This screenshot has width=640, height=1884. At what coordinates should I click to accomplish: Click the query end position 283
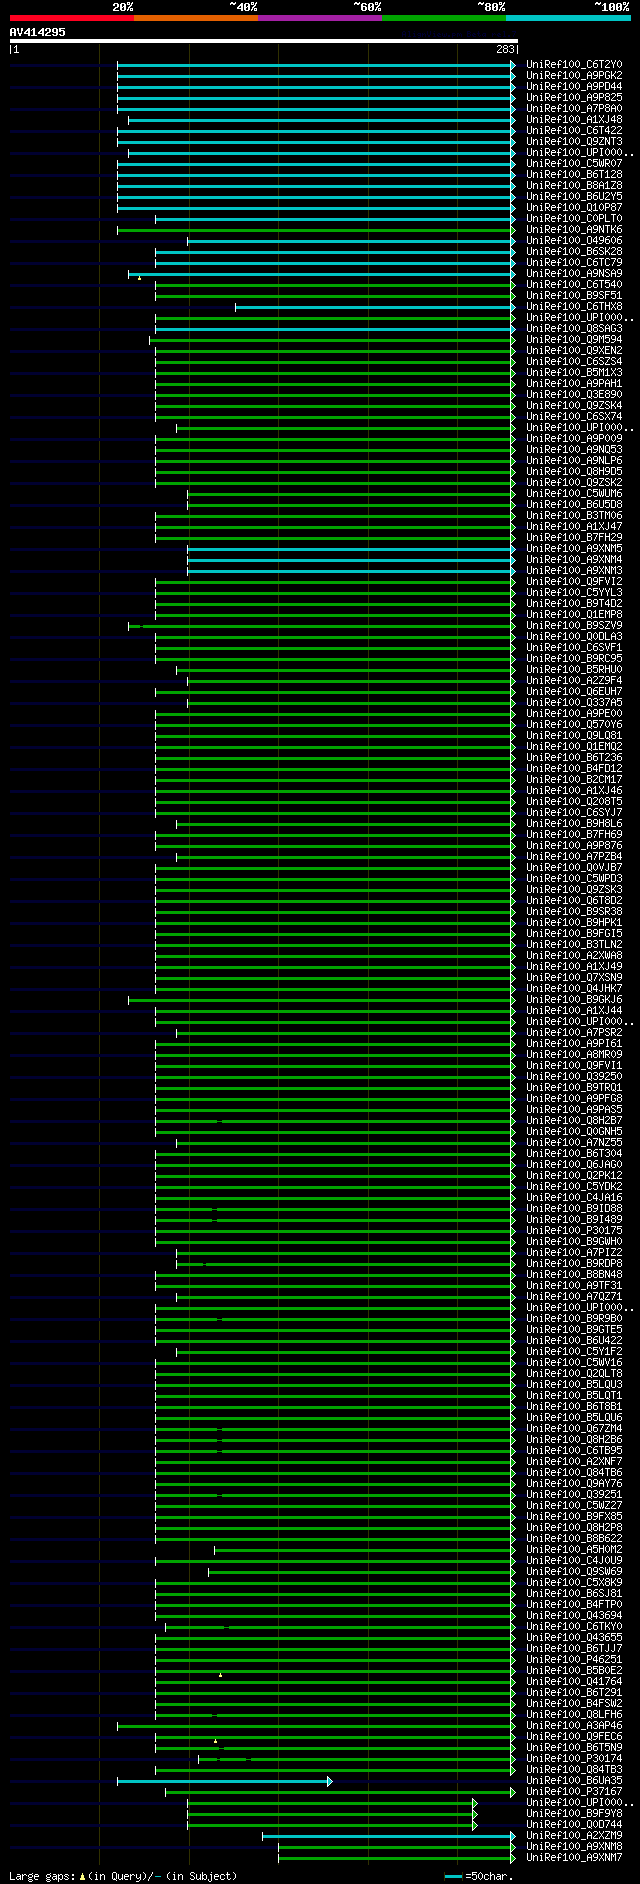pyautogui.click(x=505, y=49)
